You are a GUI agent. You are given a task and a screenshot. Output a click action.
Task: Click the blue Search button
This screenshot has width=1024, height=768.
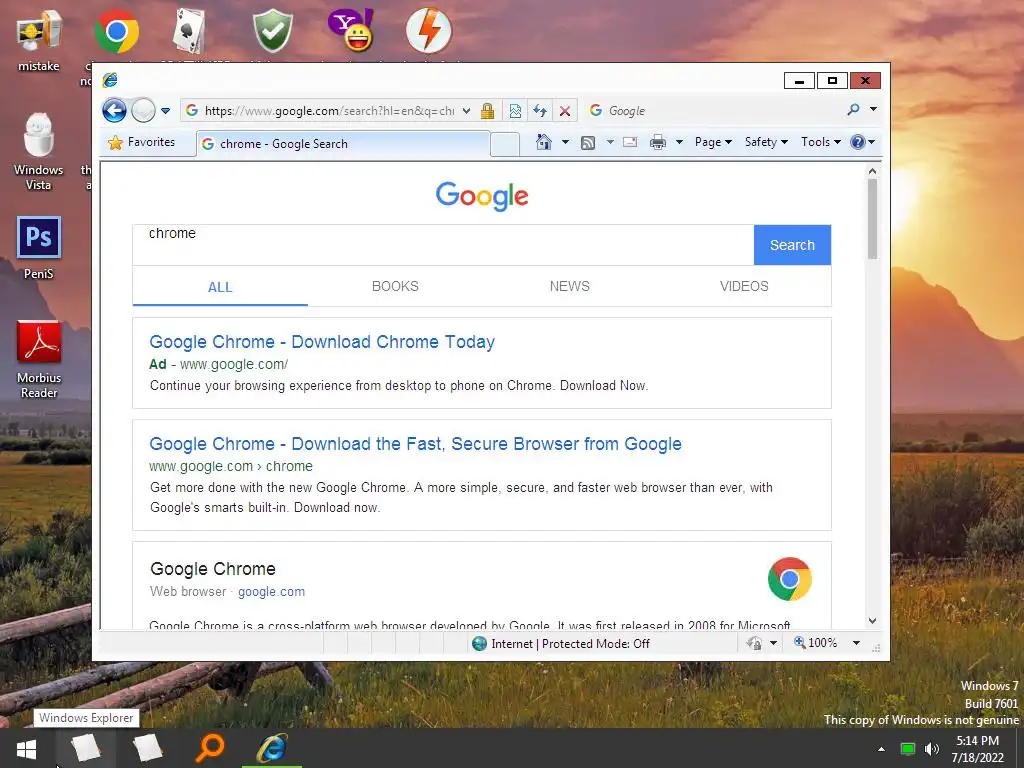pos(792,245)
